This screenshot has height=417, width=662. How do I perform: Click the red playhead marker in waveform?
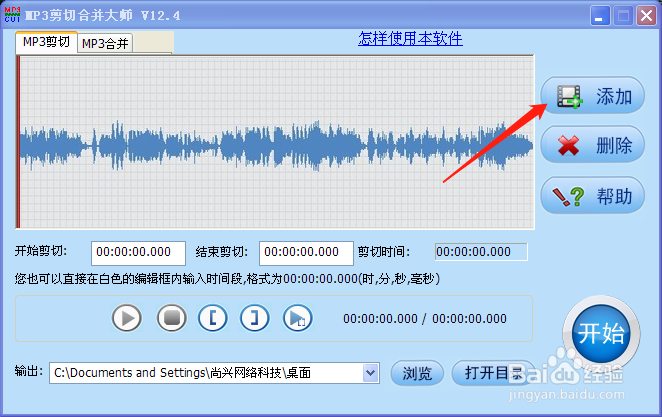(x=18, y=142)
